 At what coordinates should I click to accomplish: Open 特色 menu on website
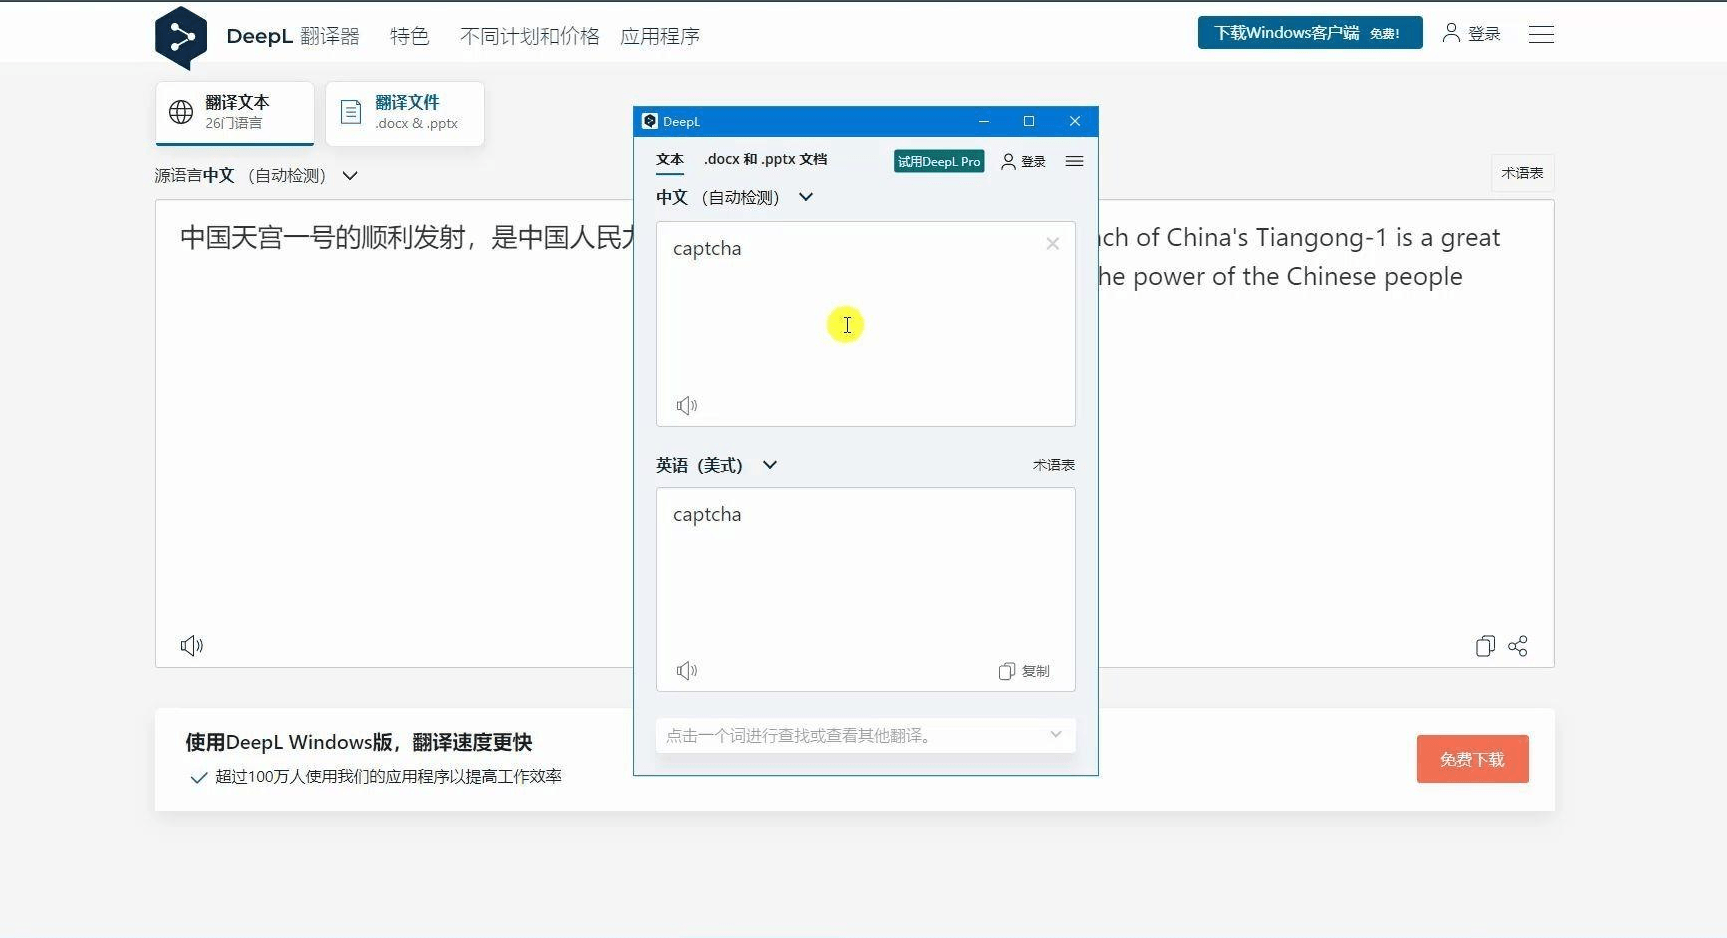click(409, 36)
